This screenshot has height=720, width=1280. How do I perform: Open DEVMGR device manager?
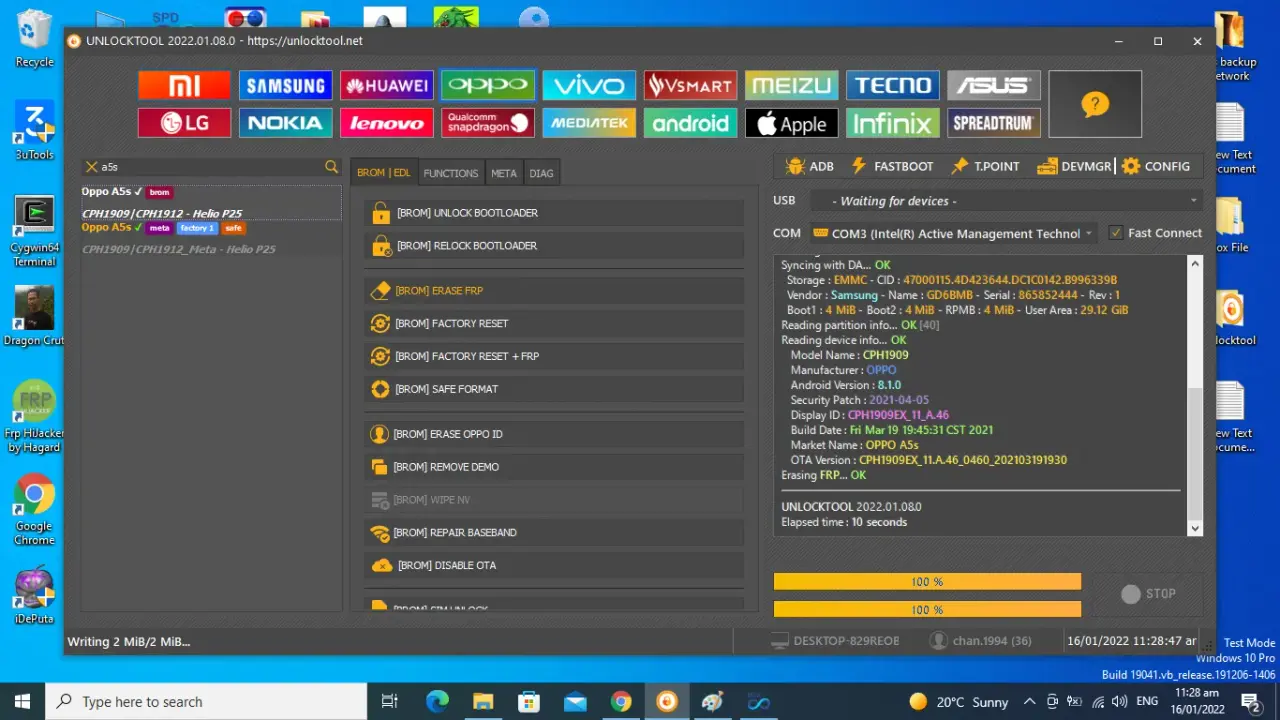[1075, 166]
